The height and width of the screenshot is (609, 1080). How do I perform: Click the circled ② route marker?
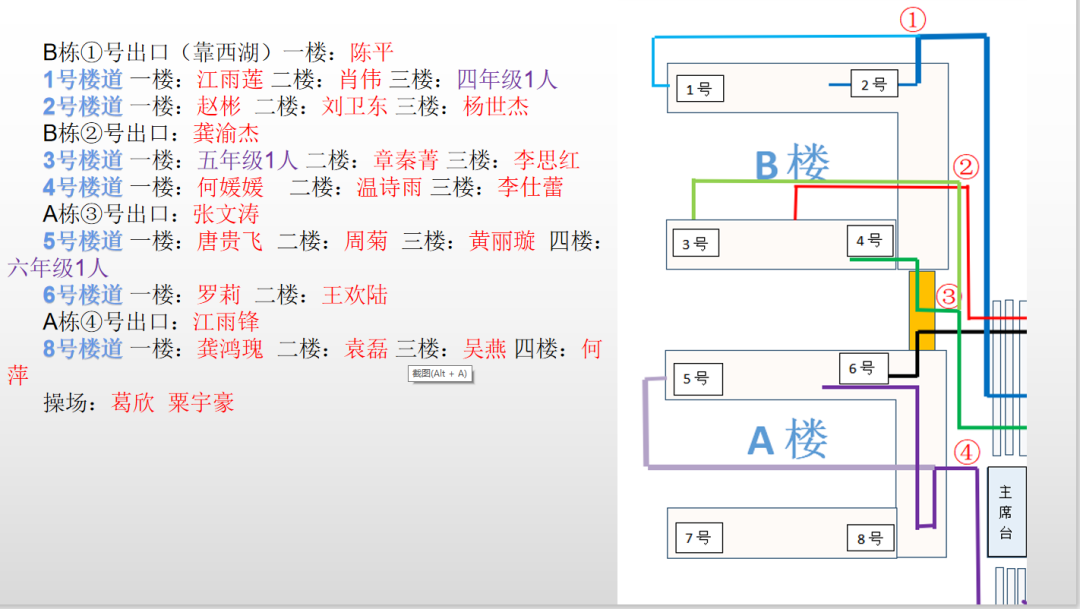point(964,165)
